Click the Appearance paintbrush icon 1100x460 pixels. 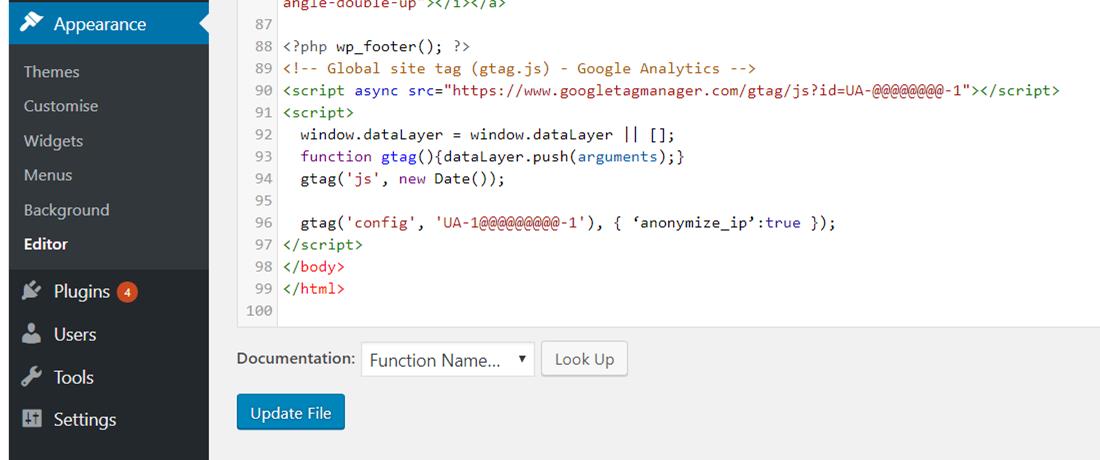[x=32, y=22]
